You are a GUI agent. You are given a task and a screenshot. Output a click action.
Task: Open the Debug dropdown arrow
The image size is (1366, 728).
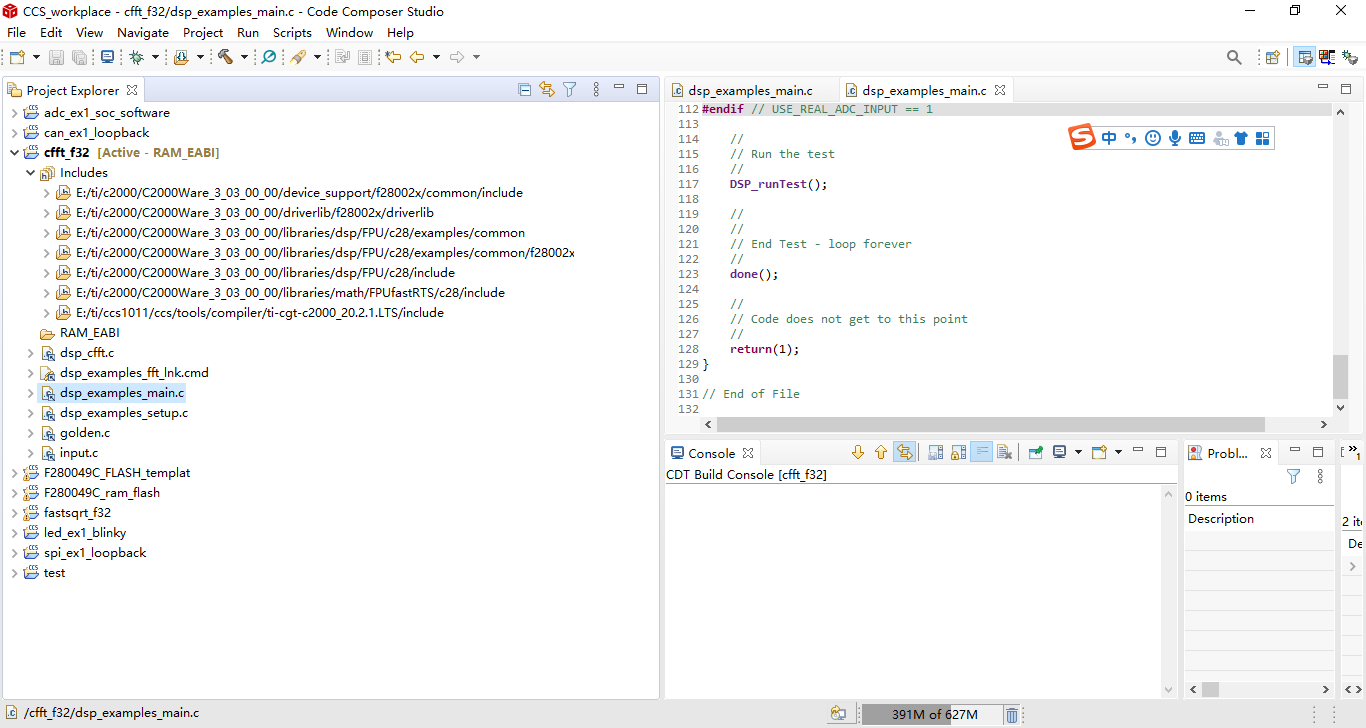pyautogui.click(x=156, y=58)
